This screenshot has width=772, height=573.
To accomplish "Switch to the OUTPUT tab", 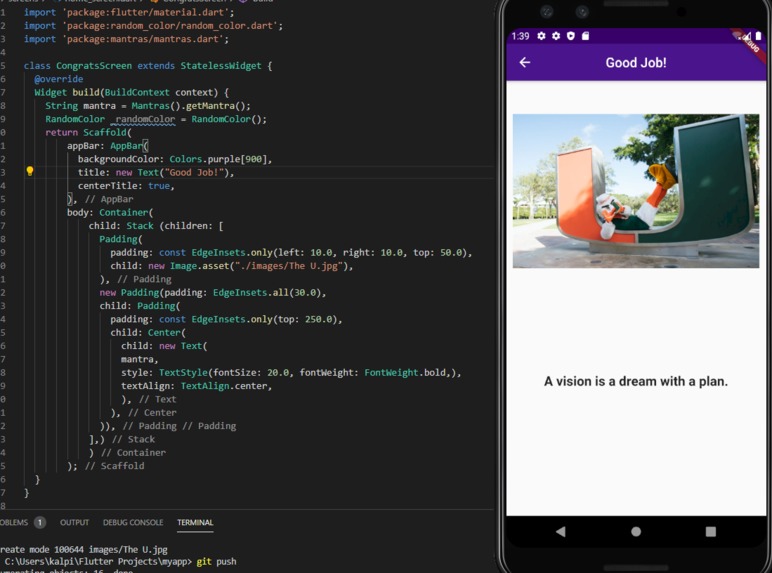I will (x=74, y=522).
